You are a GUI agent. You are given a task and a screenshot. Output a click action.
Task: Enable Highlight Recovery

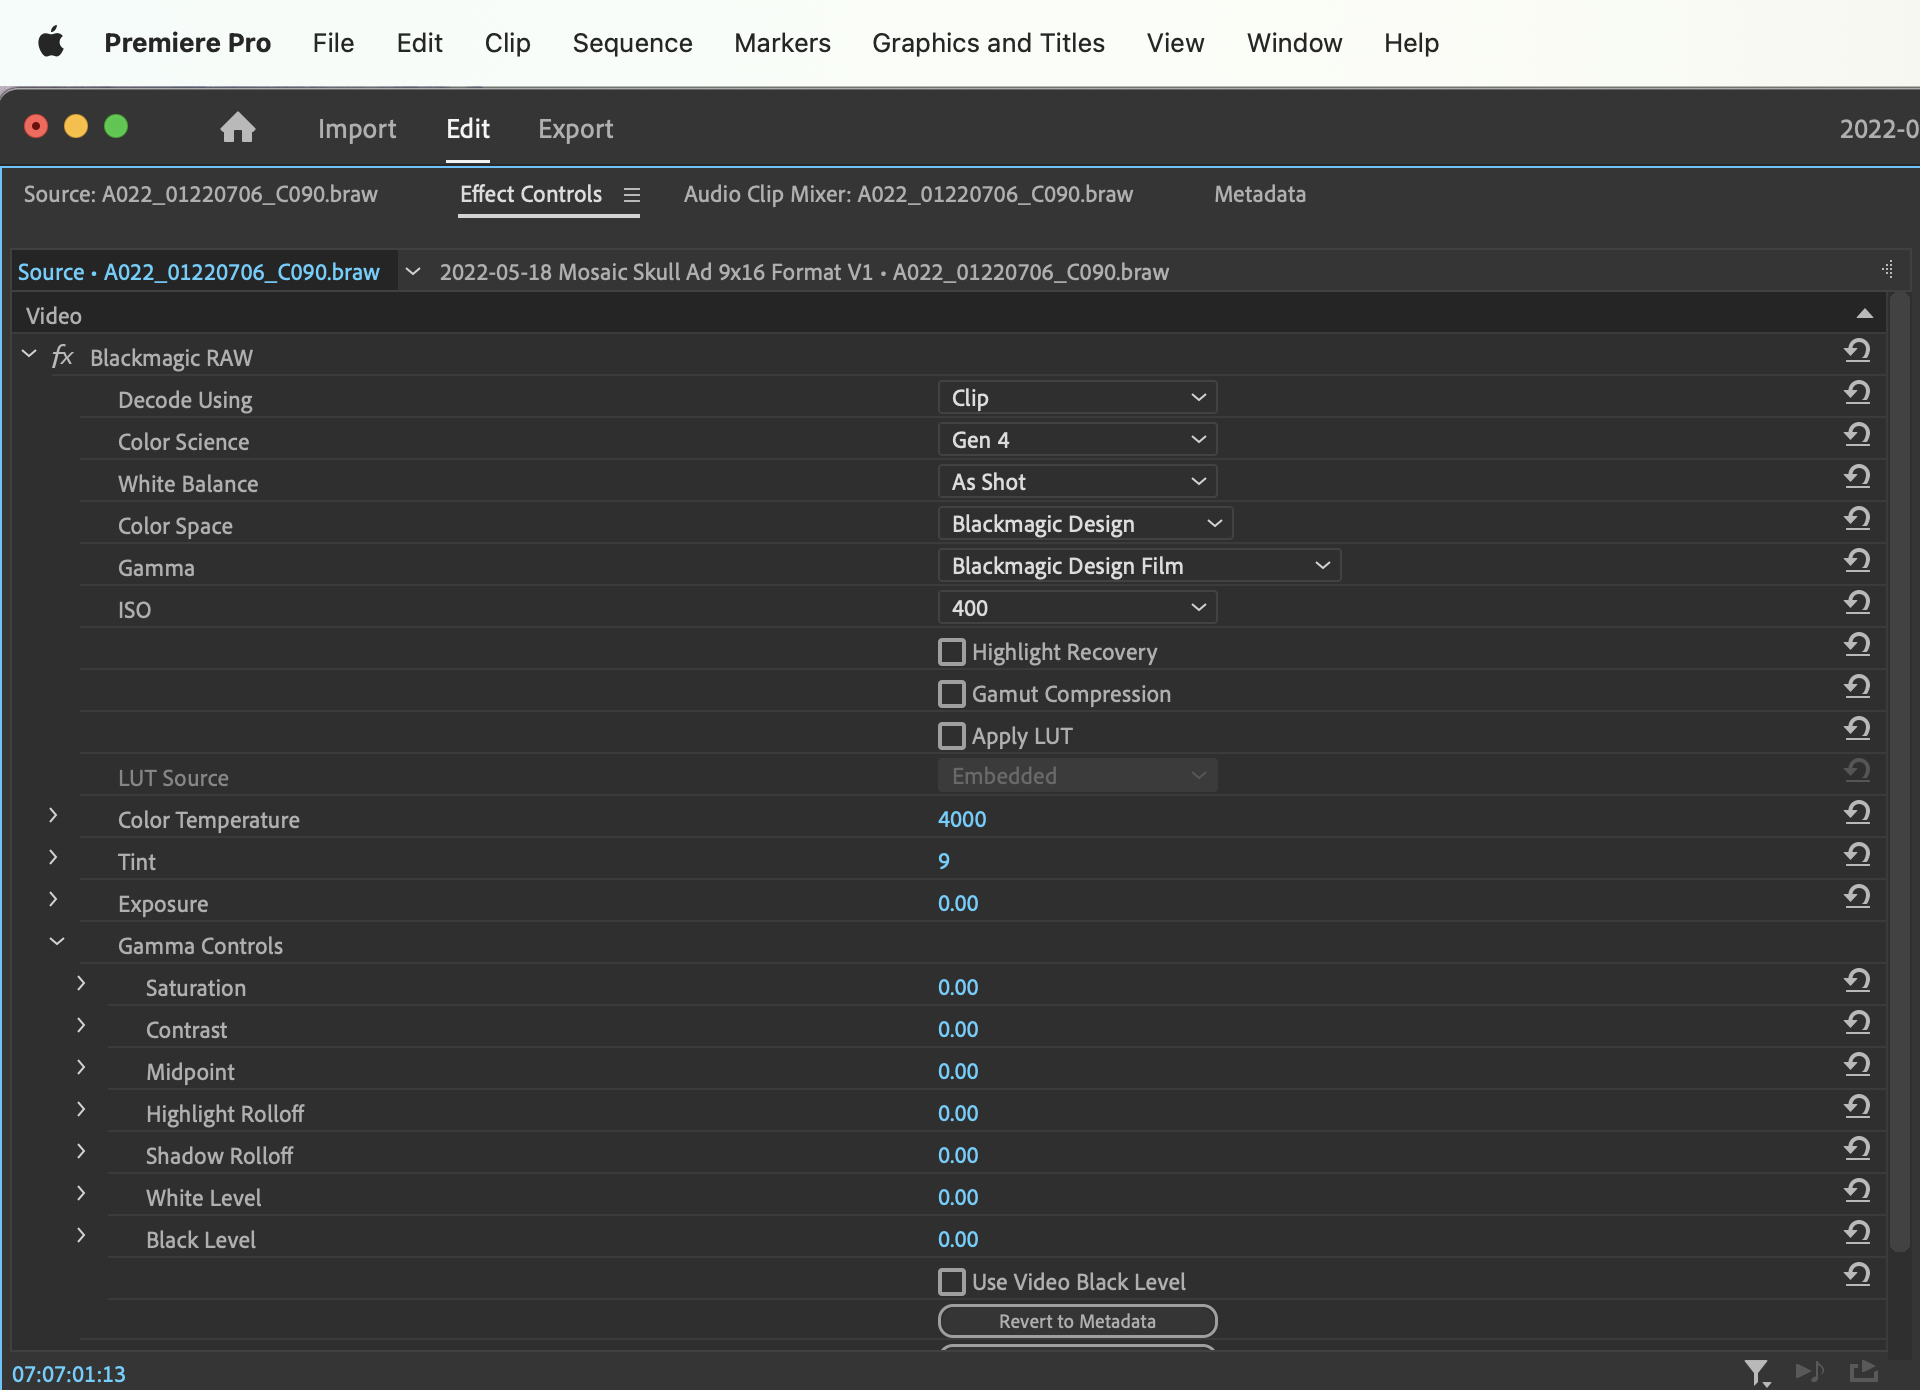pos(951,652)
